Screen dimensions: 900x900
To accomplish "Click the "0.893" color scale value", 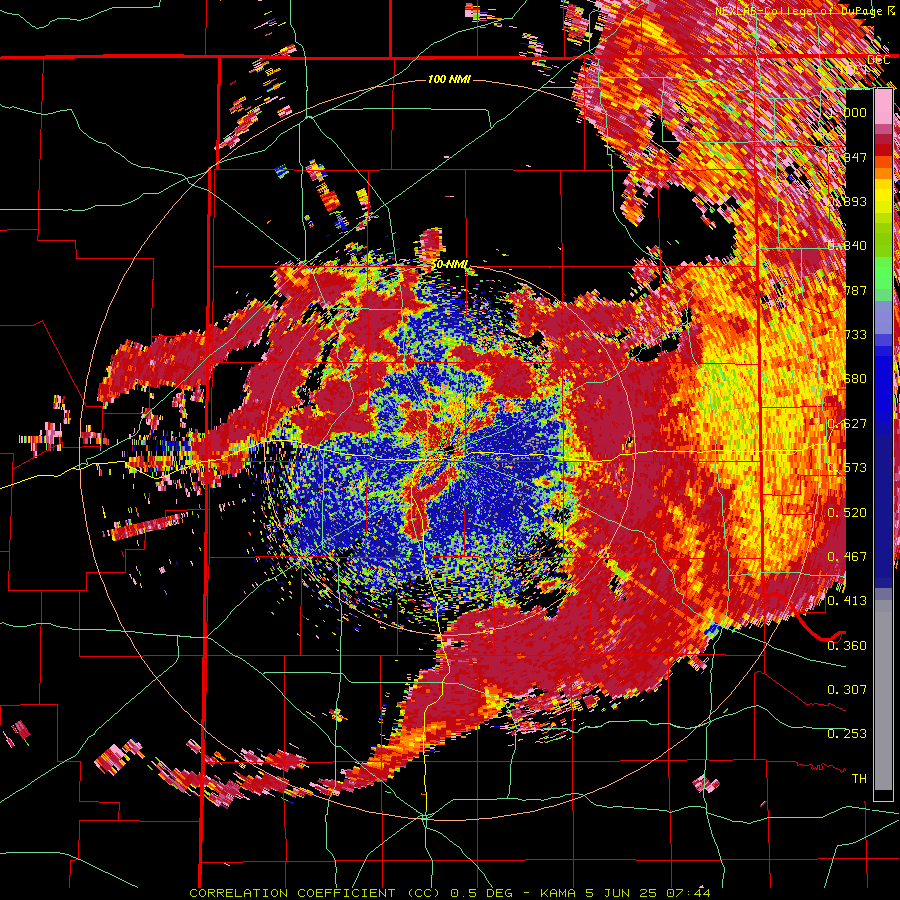I will 847,201.
